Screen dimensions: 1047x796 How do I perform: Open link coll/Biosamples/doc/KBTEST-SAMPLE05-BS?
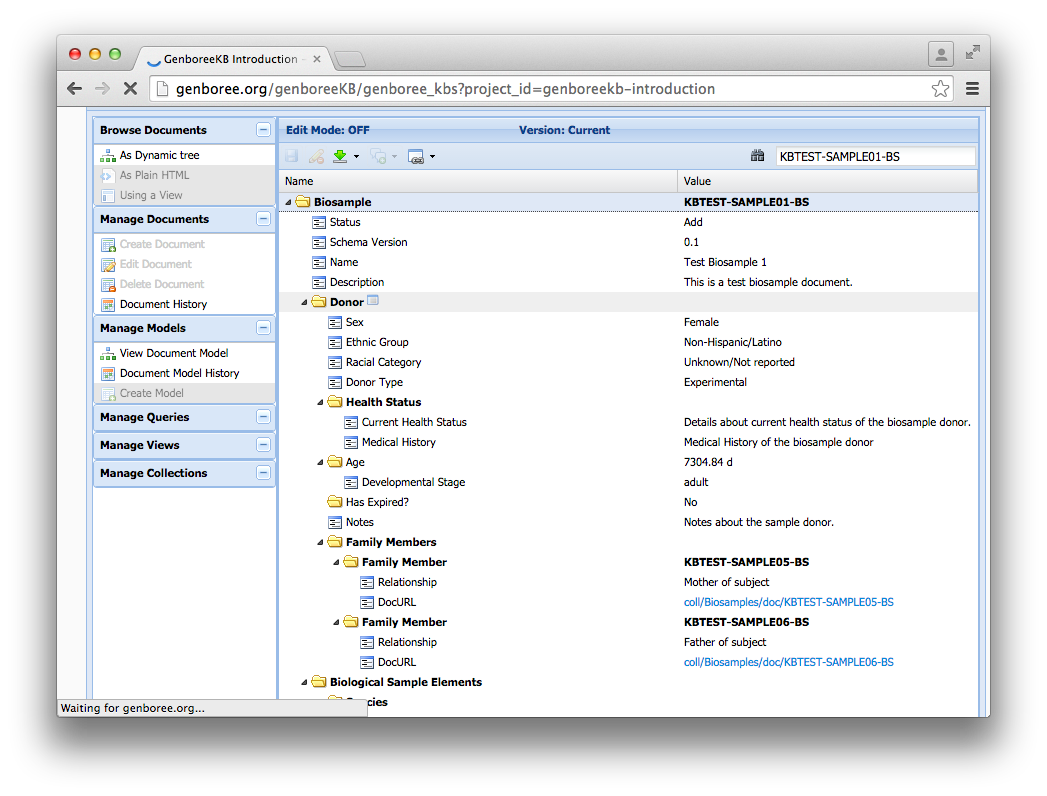(x=789, y=602)
